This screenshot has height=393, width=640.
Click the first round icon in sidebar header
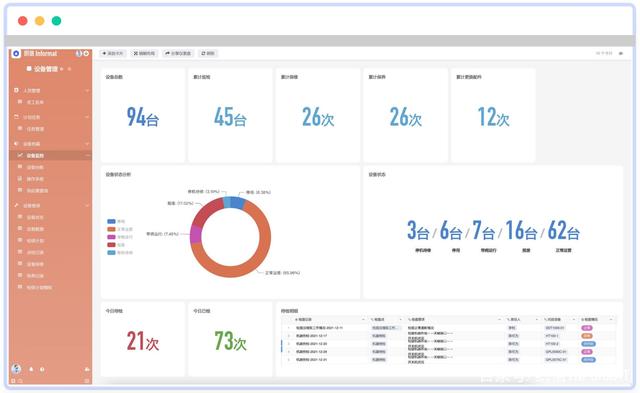78,53
